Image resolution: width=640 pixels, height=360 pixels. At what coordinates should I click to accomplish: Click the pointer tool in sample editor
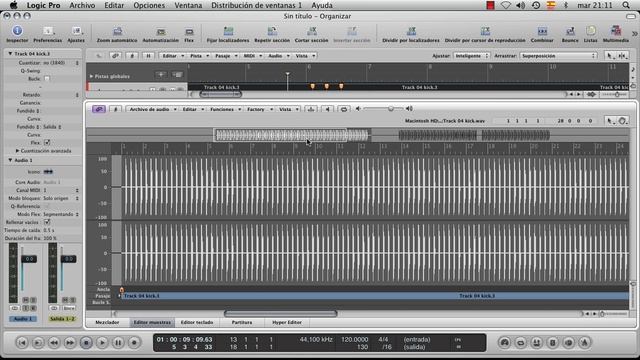(610, 121)
